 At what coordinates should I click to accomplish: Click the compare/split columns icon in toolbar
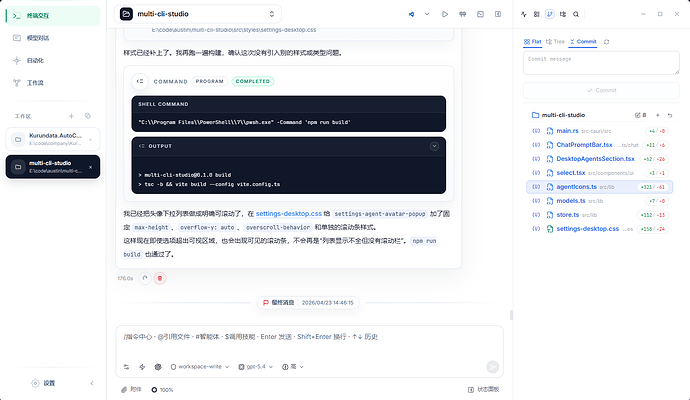click(462, 14)
